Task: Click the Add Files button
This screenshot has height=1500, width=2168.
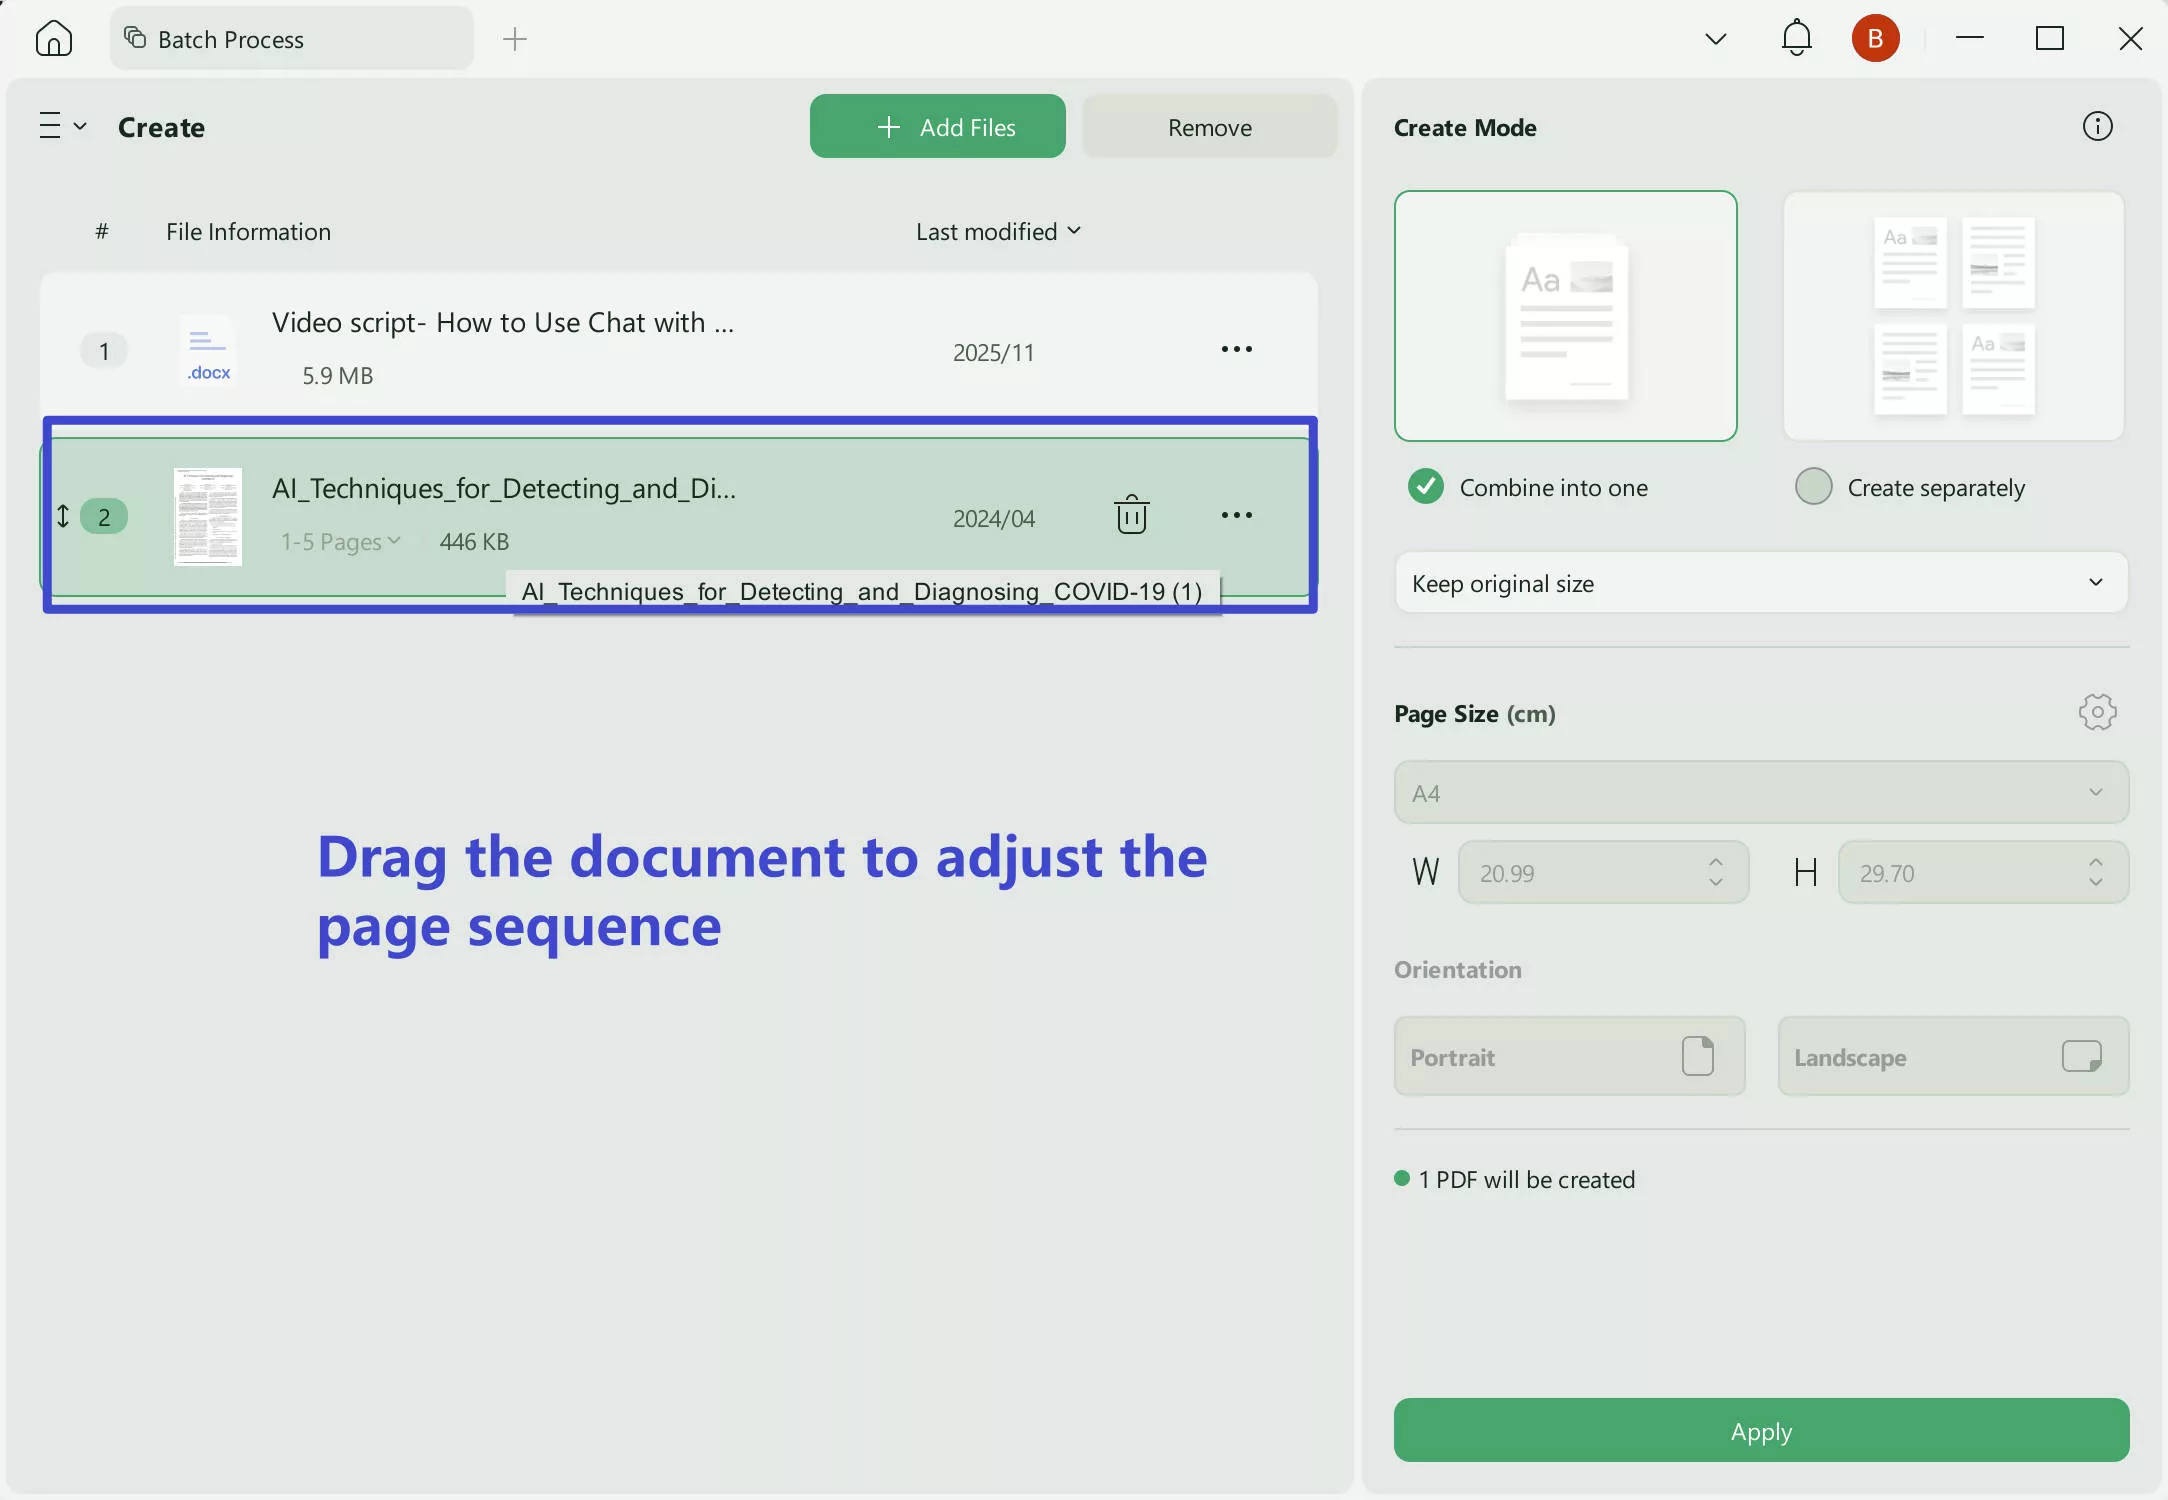Action: coord(937,126)
